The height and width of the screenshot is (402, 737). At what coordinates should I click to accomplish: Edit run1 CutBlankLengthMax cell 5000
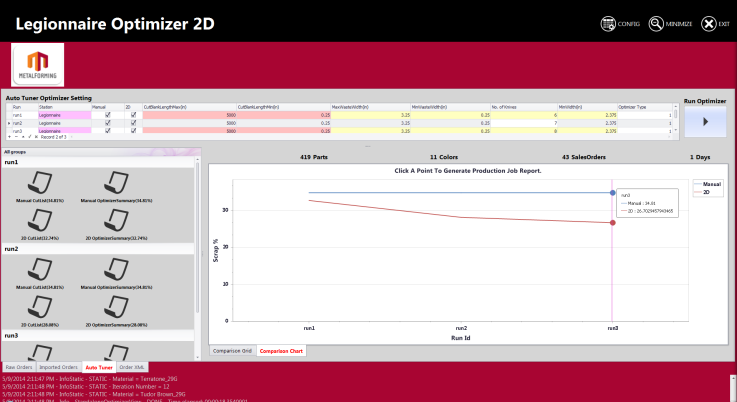[189, 115]
